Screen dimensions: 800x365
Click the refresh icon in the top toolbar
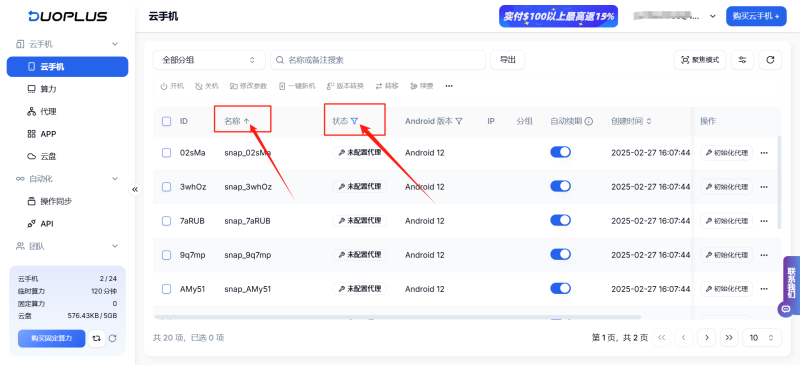(770, 60)
